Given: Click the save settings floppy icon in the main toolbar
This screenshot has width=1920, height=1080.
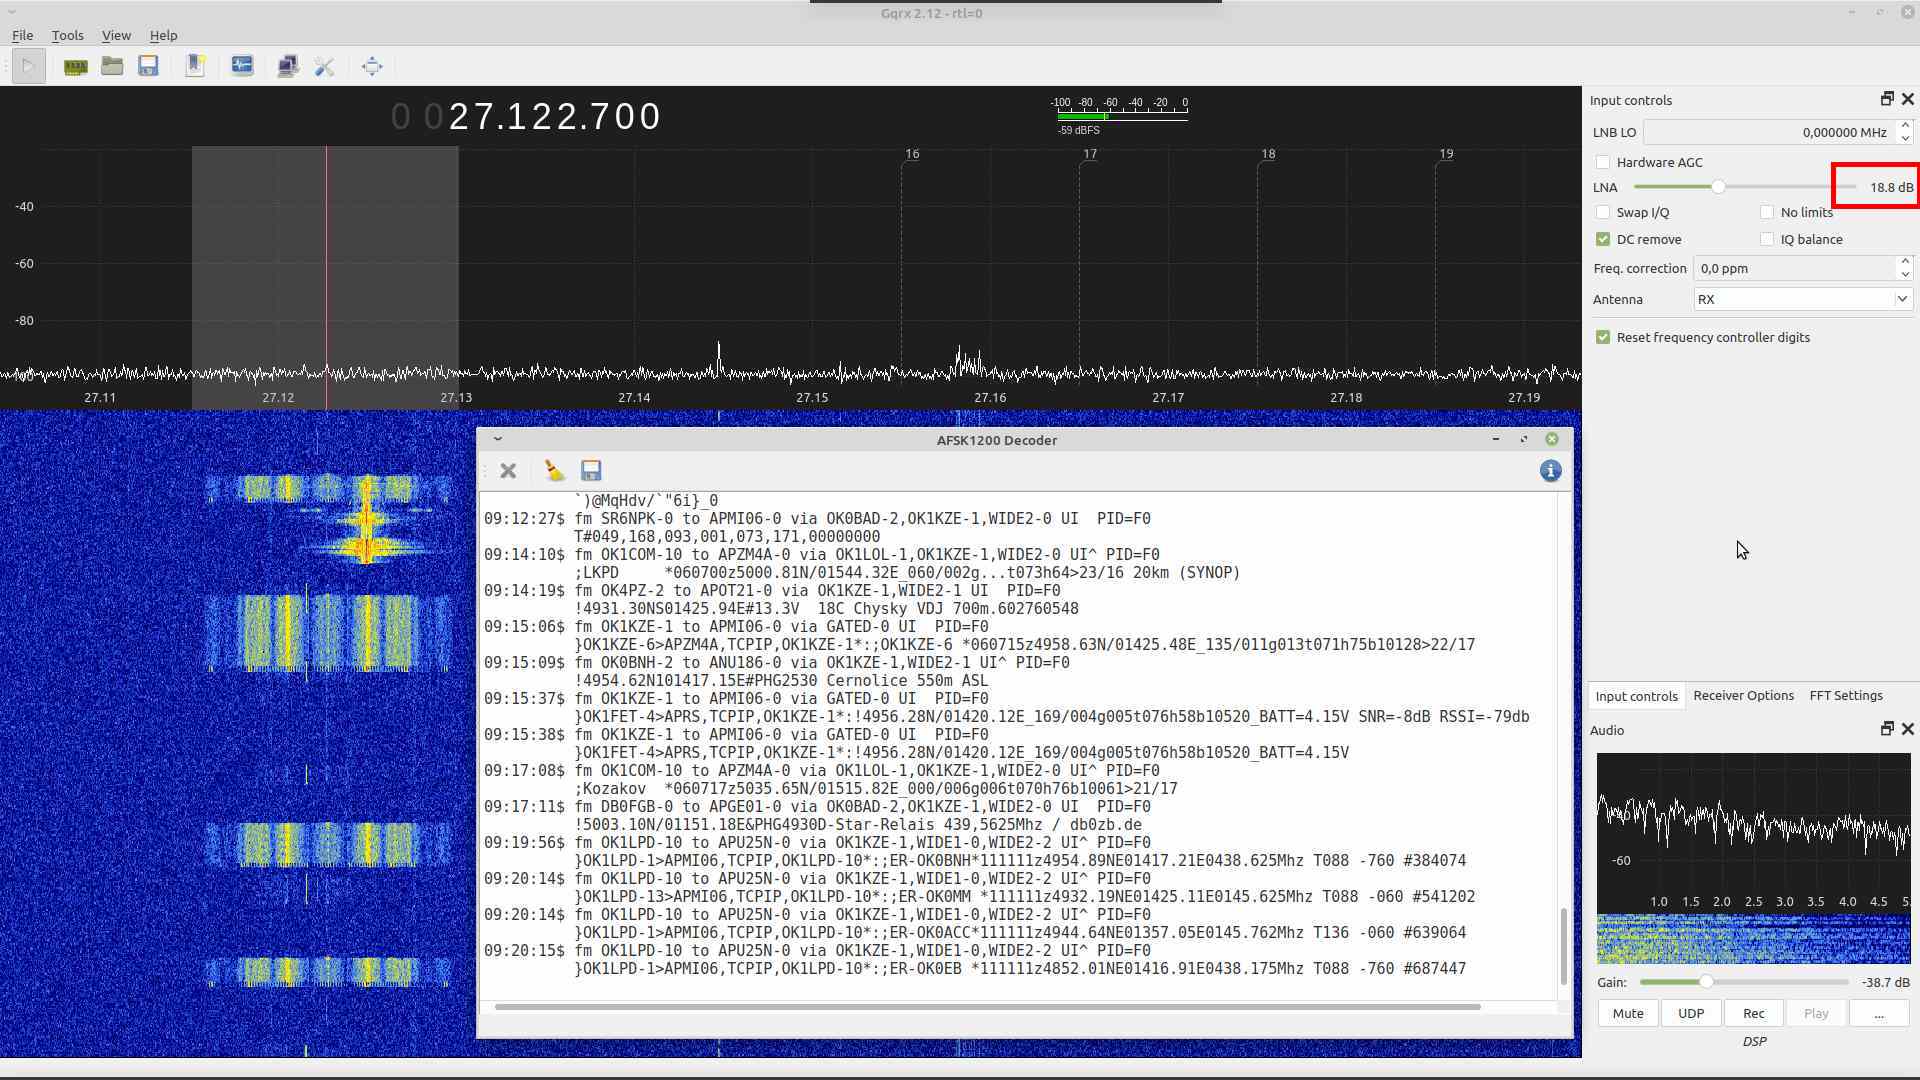Looking at the screenshot, I should (149, 67).
